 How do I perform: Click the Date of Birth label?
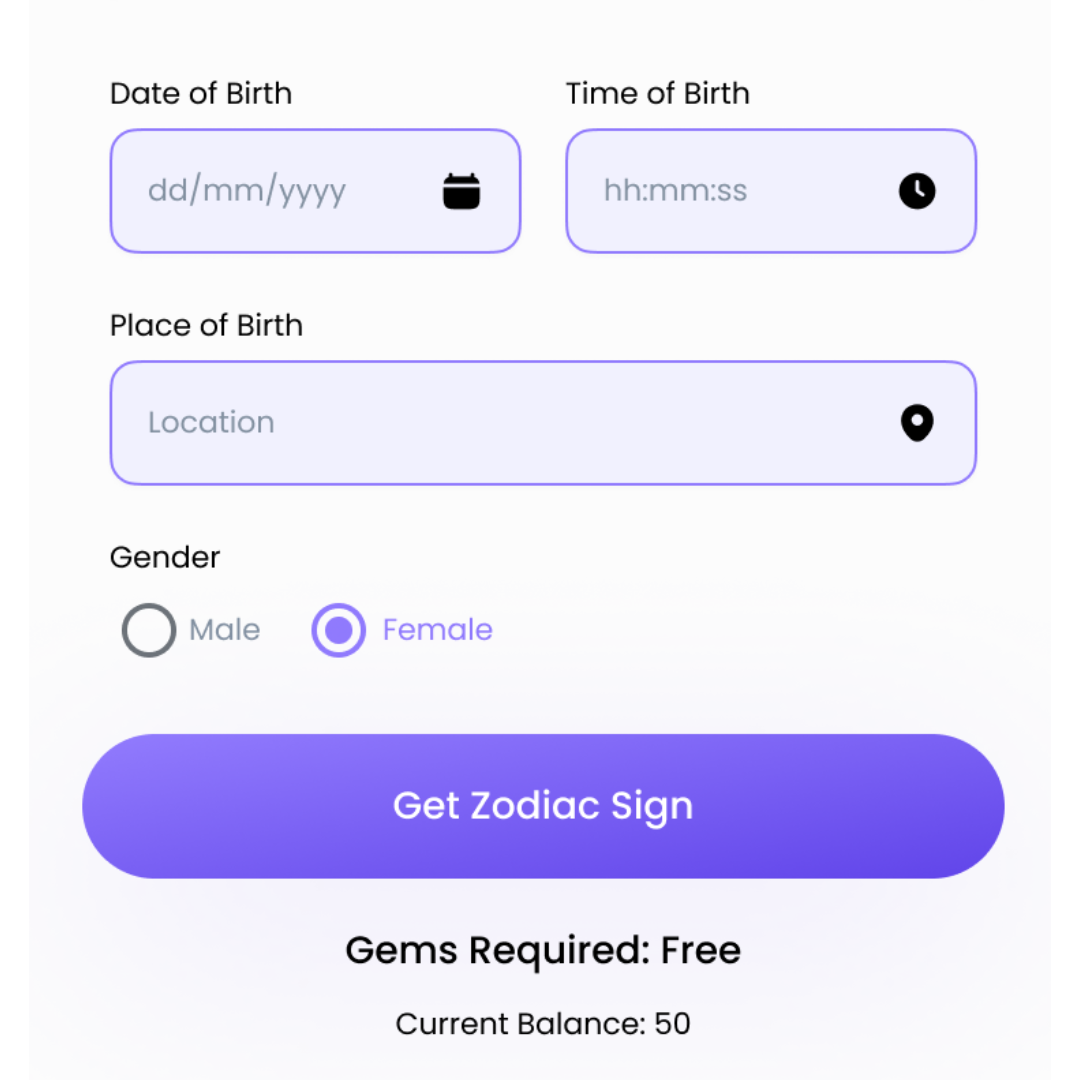point(201,94)
